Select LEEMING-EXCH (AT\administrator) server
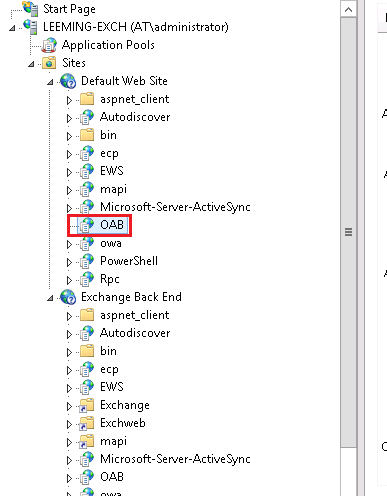Screen dimensions: 387x496 [x=136, y=27]
